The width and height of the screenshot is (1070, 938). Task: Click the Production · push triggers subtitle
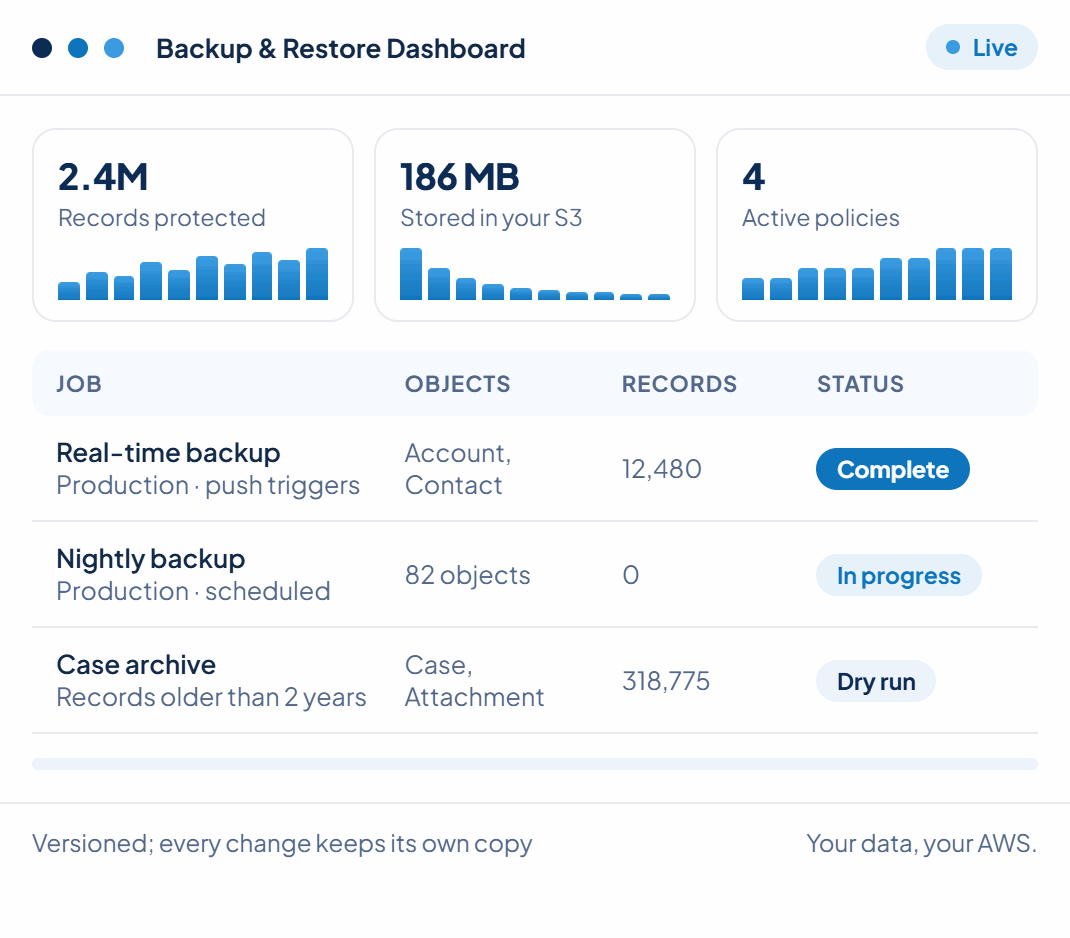click(x=208, y=486)
